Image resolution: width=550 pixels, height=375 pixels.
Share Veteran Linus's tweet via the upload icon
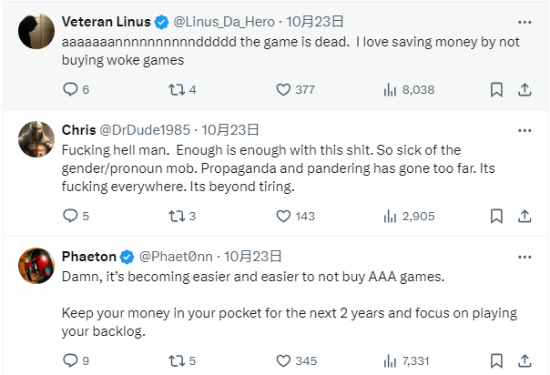[524, 89]
